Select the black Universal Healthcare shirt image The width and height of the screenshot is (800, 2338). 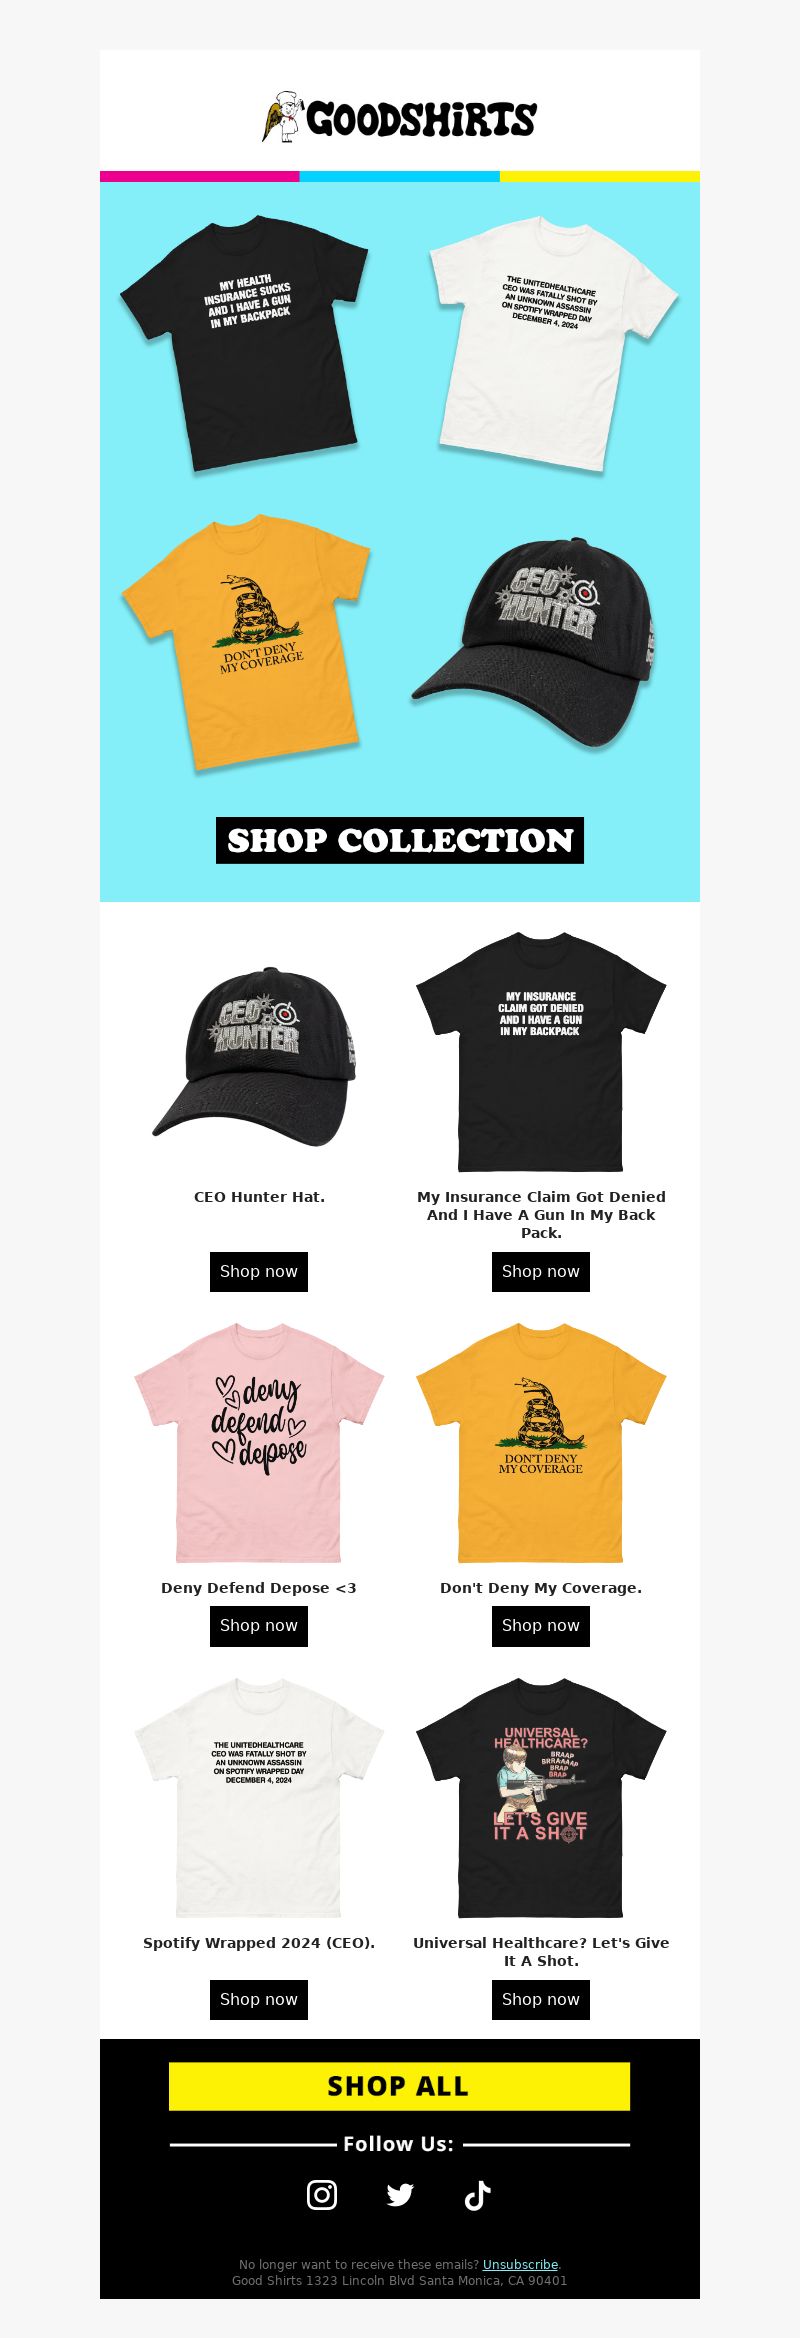coord(541,1797)
